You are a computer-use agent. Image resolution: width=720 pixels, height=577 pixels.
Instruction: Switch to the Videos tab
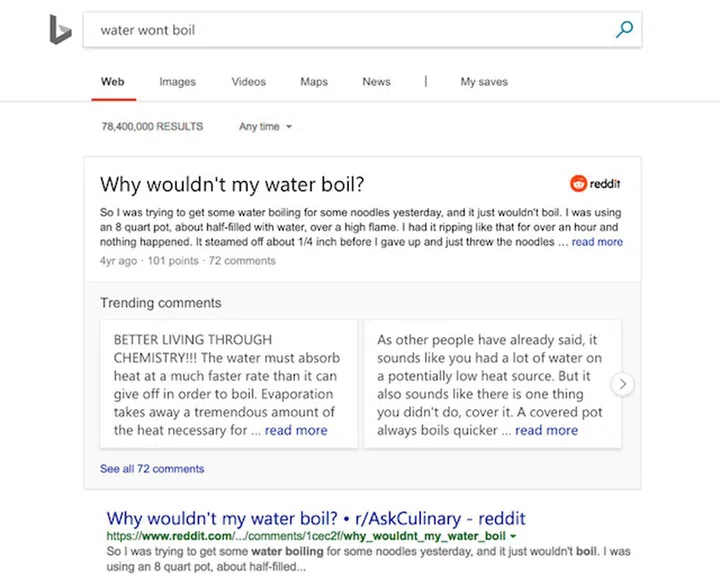(x=249, y=82)
